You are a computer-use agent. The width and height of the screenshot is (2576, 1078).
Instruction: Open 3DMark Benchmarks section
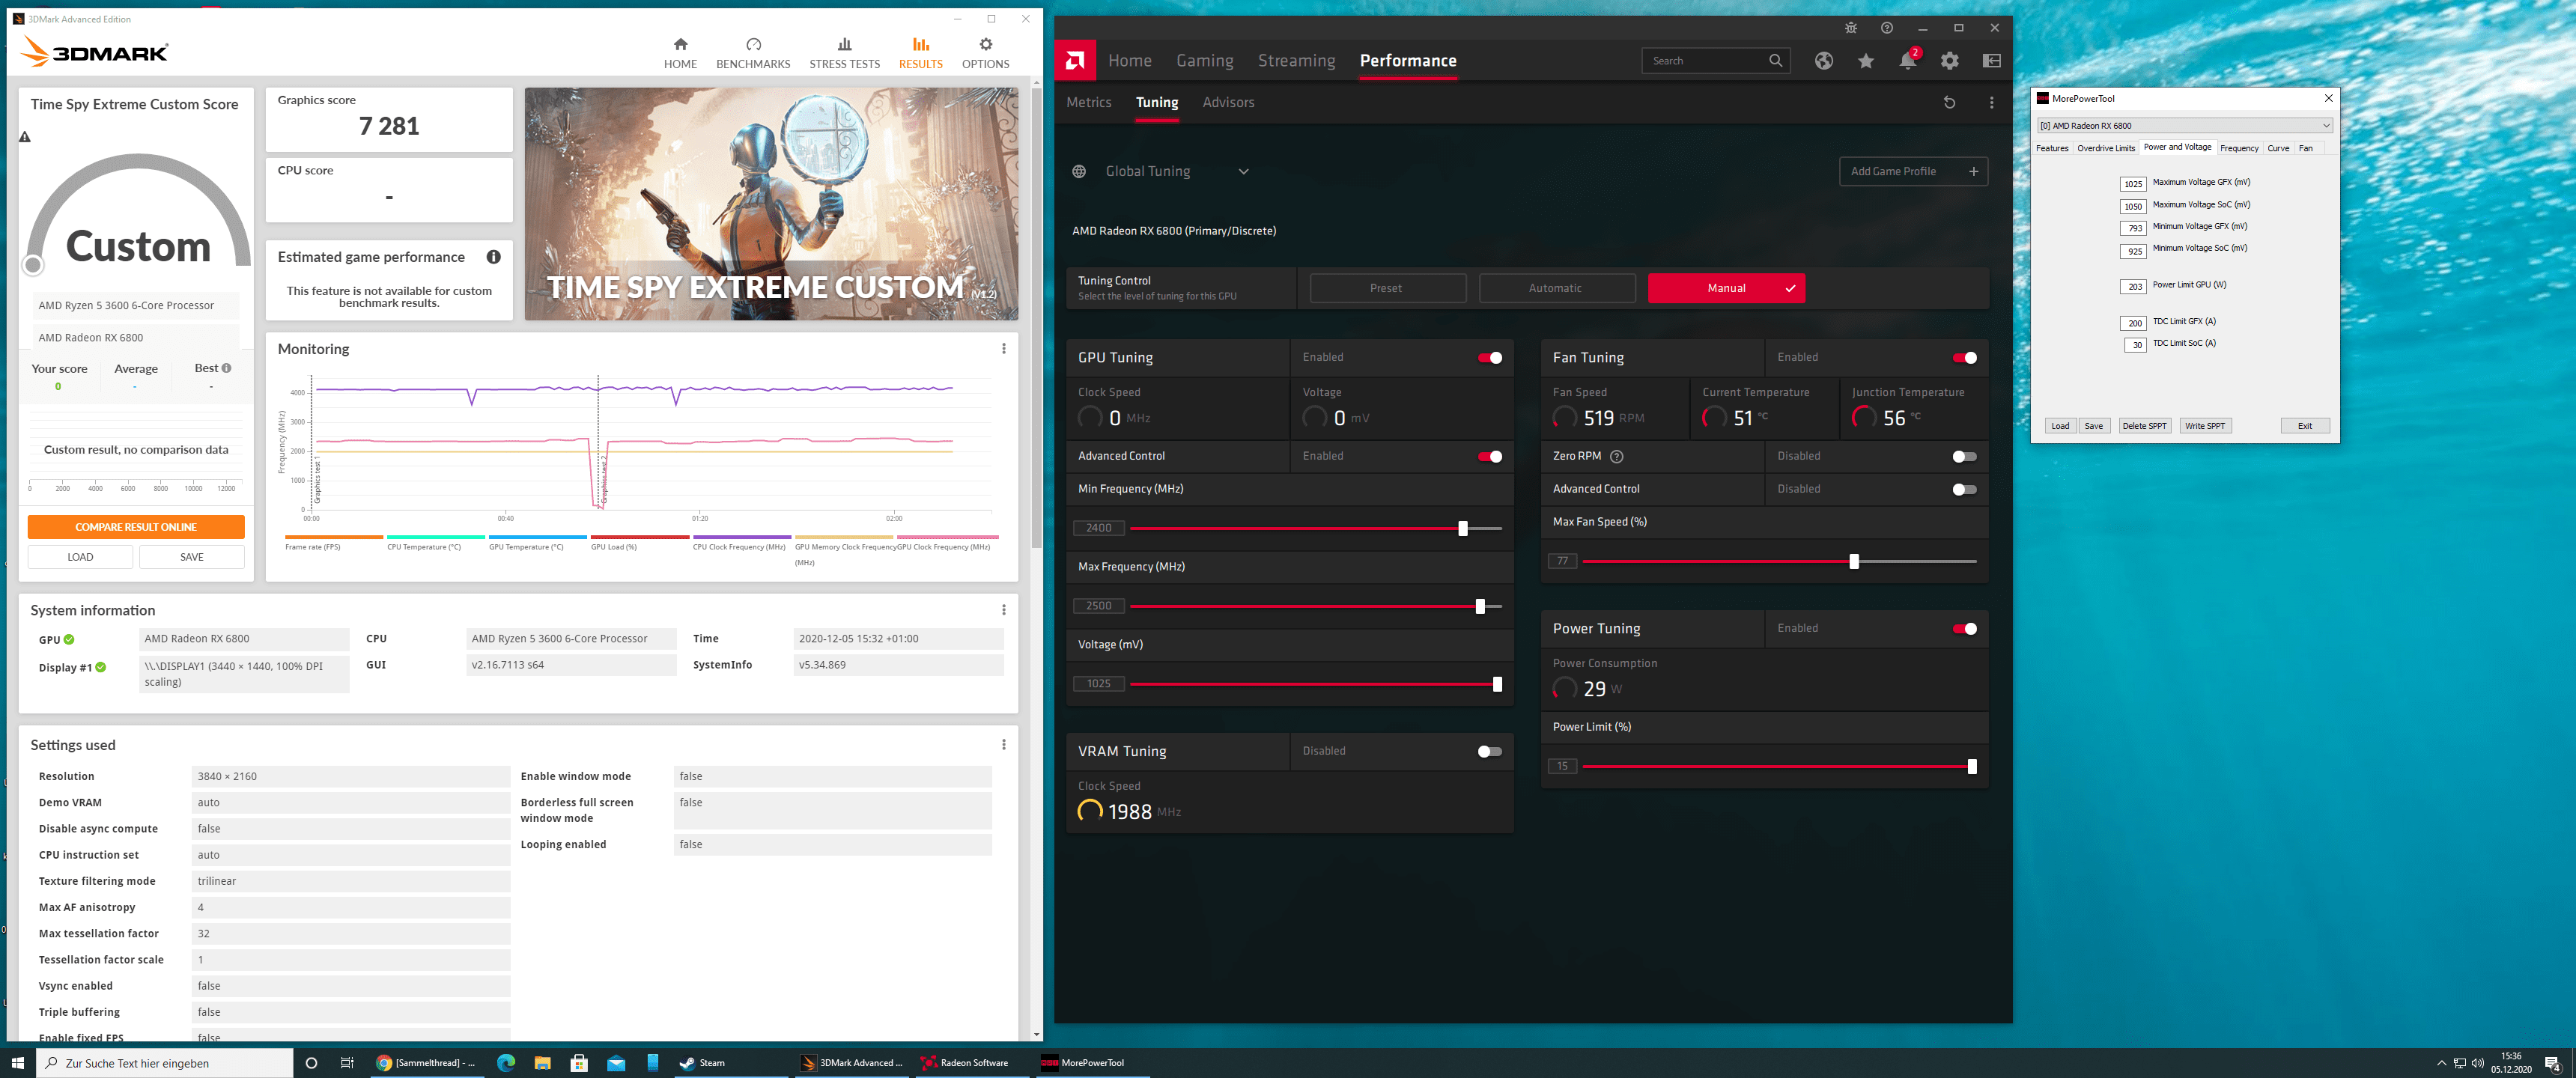click(x=753, y=53)
